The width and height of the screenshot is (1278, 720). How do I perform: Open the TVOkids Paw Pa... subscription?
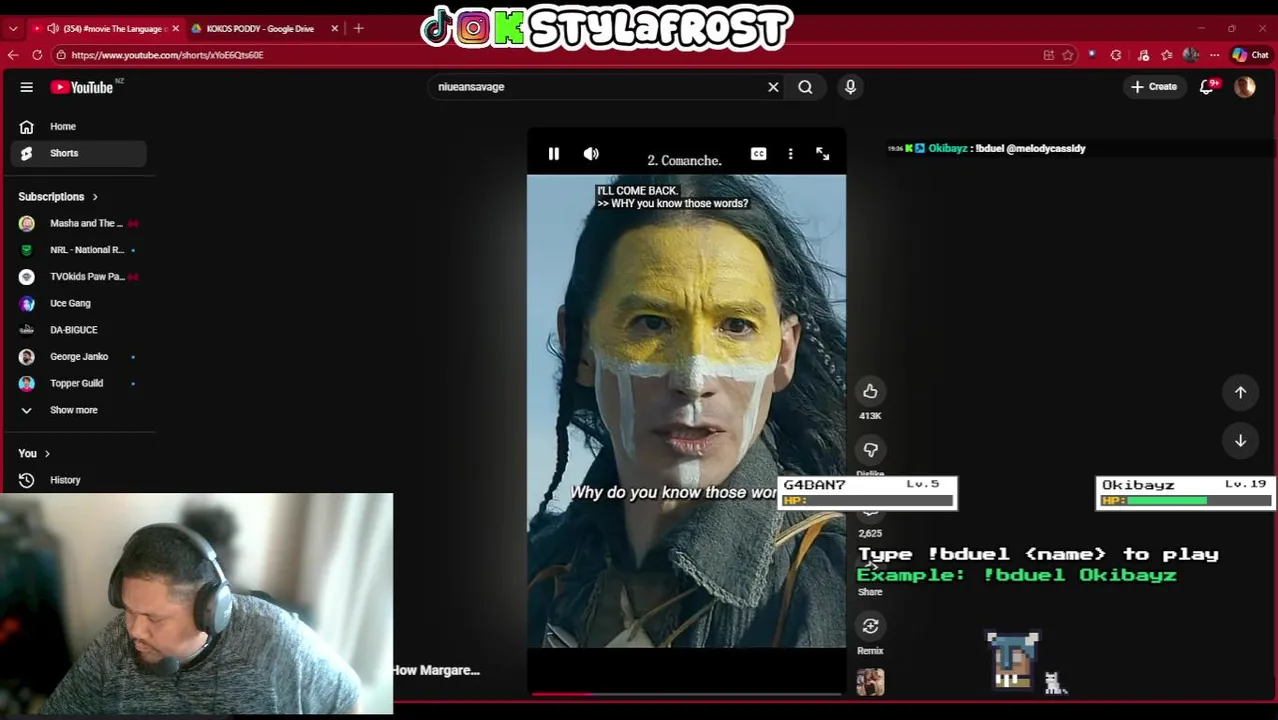pyautogui.click(x=80, y=277)
